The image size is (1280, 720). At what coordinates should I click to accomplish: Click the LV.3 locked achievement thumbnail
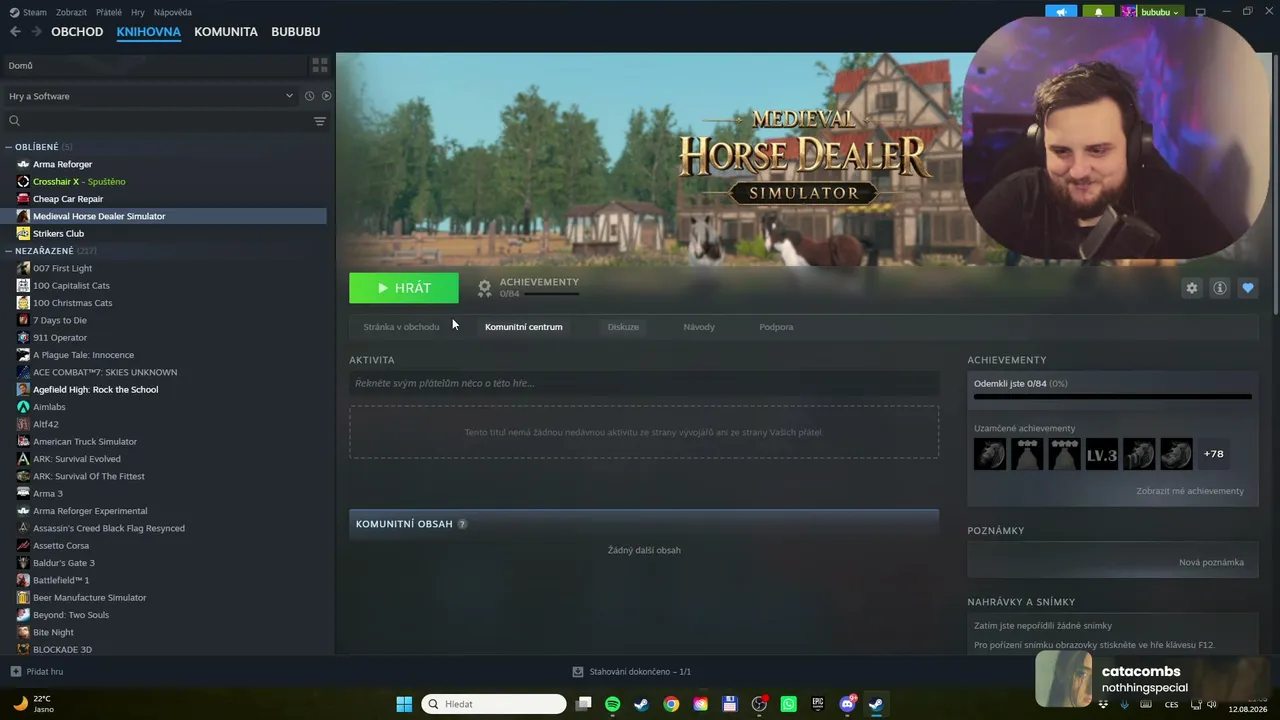tap(1102, 454)
